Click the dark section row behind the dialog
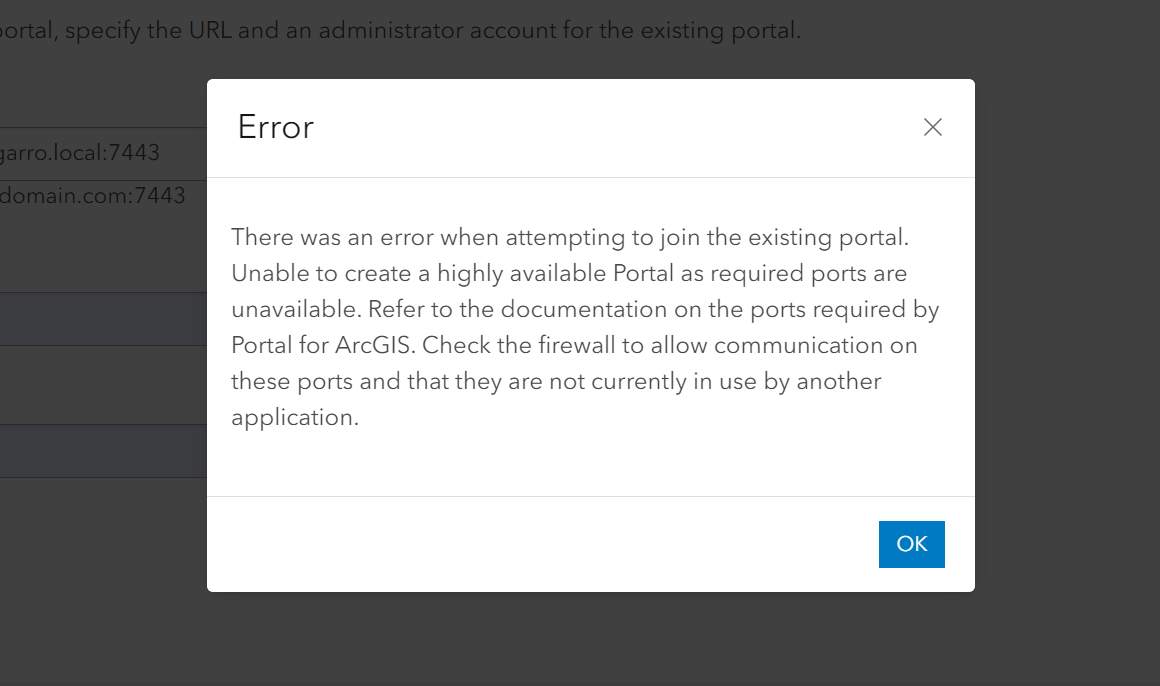 click(100, 319)
